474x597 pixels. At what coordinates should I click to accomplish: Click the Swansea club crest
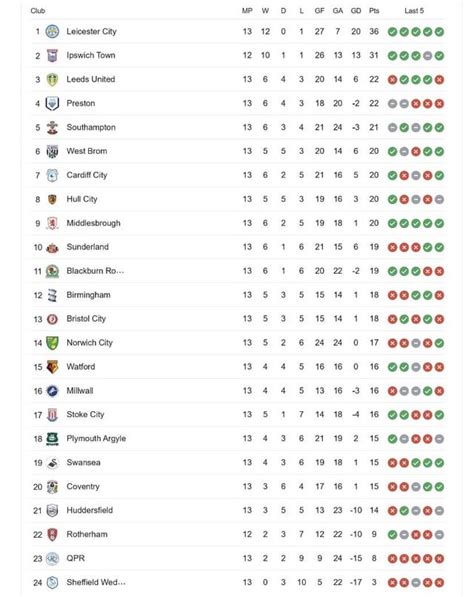pos(52,463)
